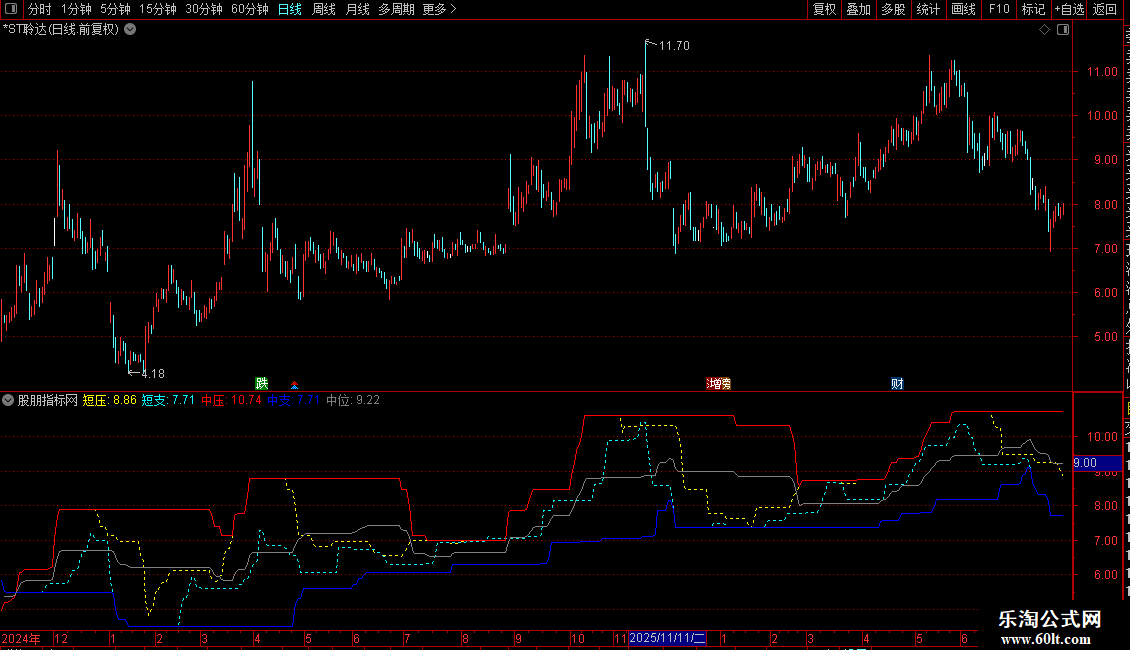Select the 日线 daily period

(x=290, y=9)
